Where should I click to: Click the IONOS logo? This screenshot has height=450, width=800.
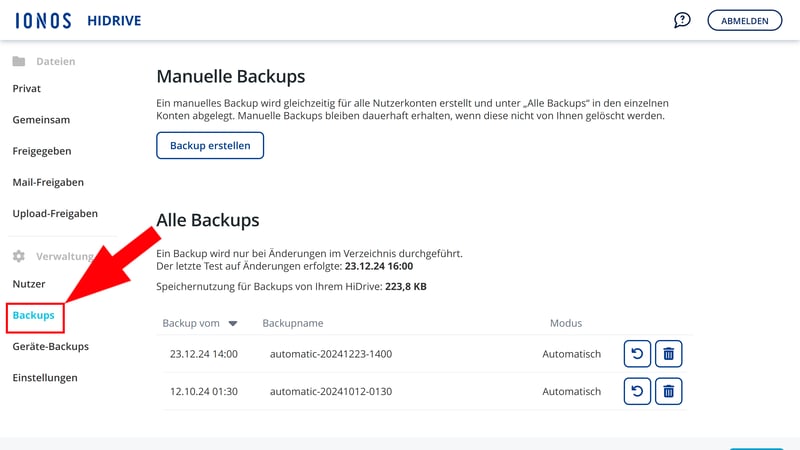(x=43, y=20)
